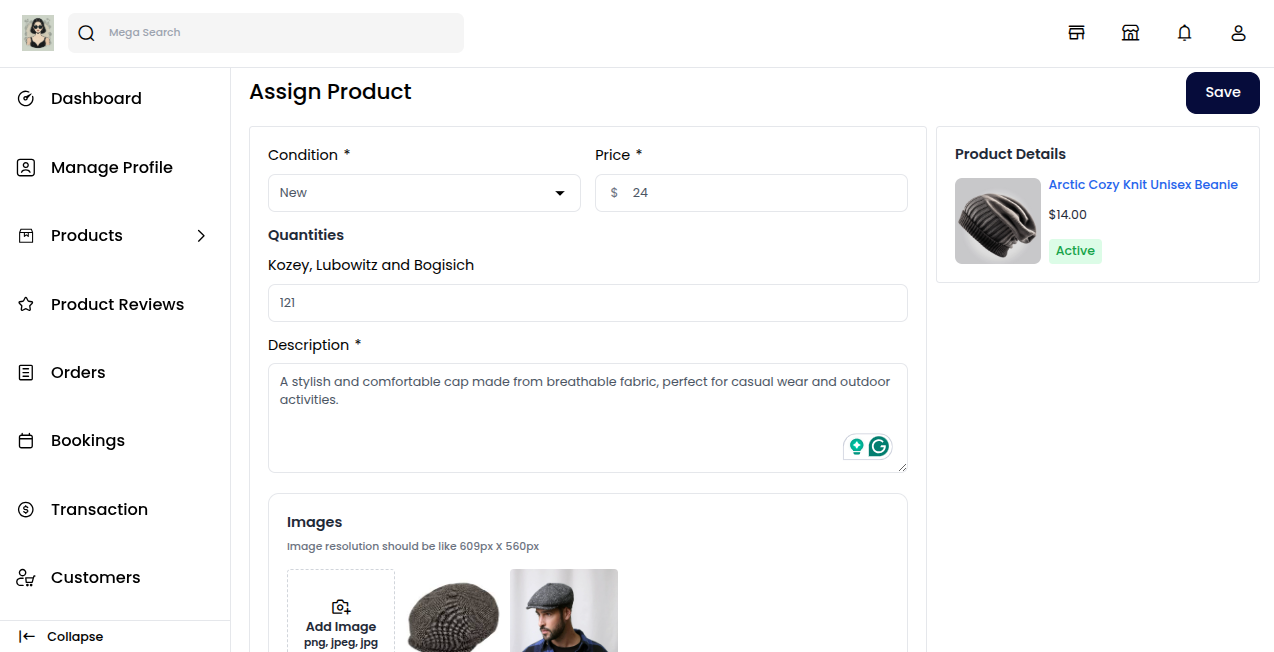Viewport: 1274px width, 652px height.
Task: Open the Arctic Cozy Knit Unisex Beanie link
Action: coord(1143,184)
